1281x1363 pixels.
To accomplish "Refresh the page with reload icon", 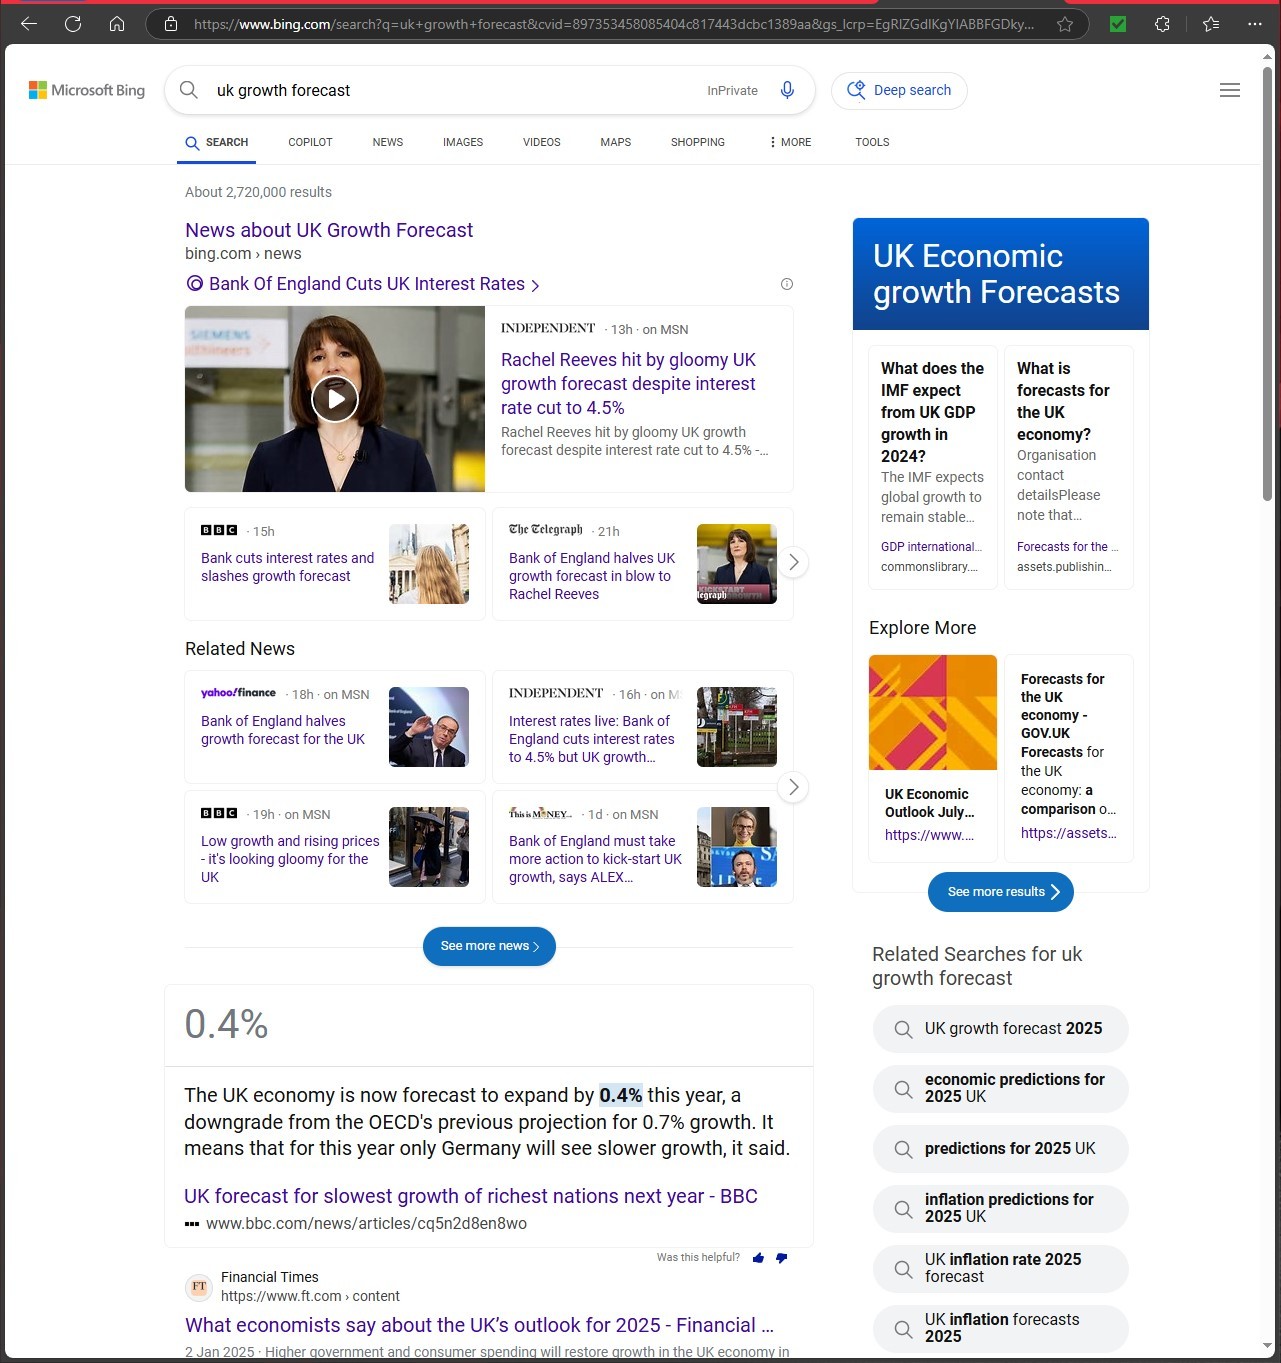I will tap(73, 24).
